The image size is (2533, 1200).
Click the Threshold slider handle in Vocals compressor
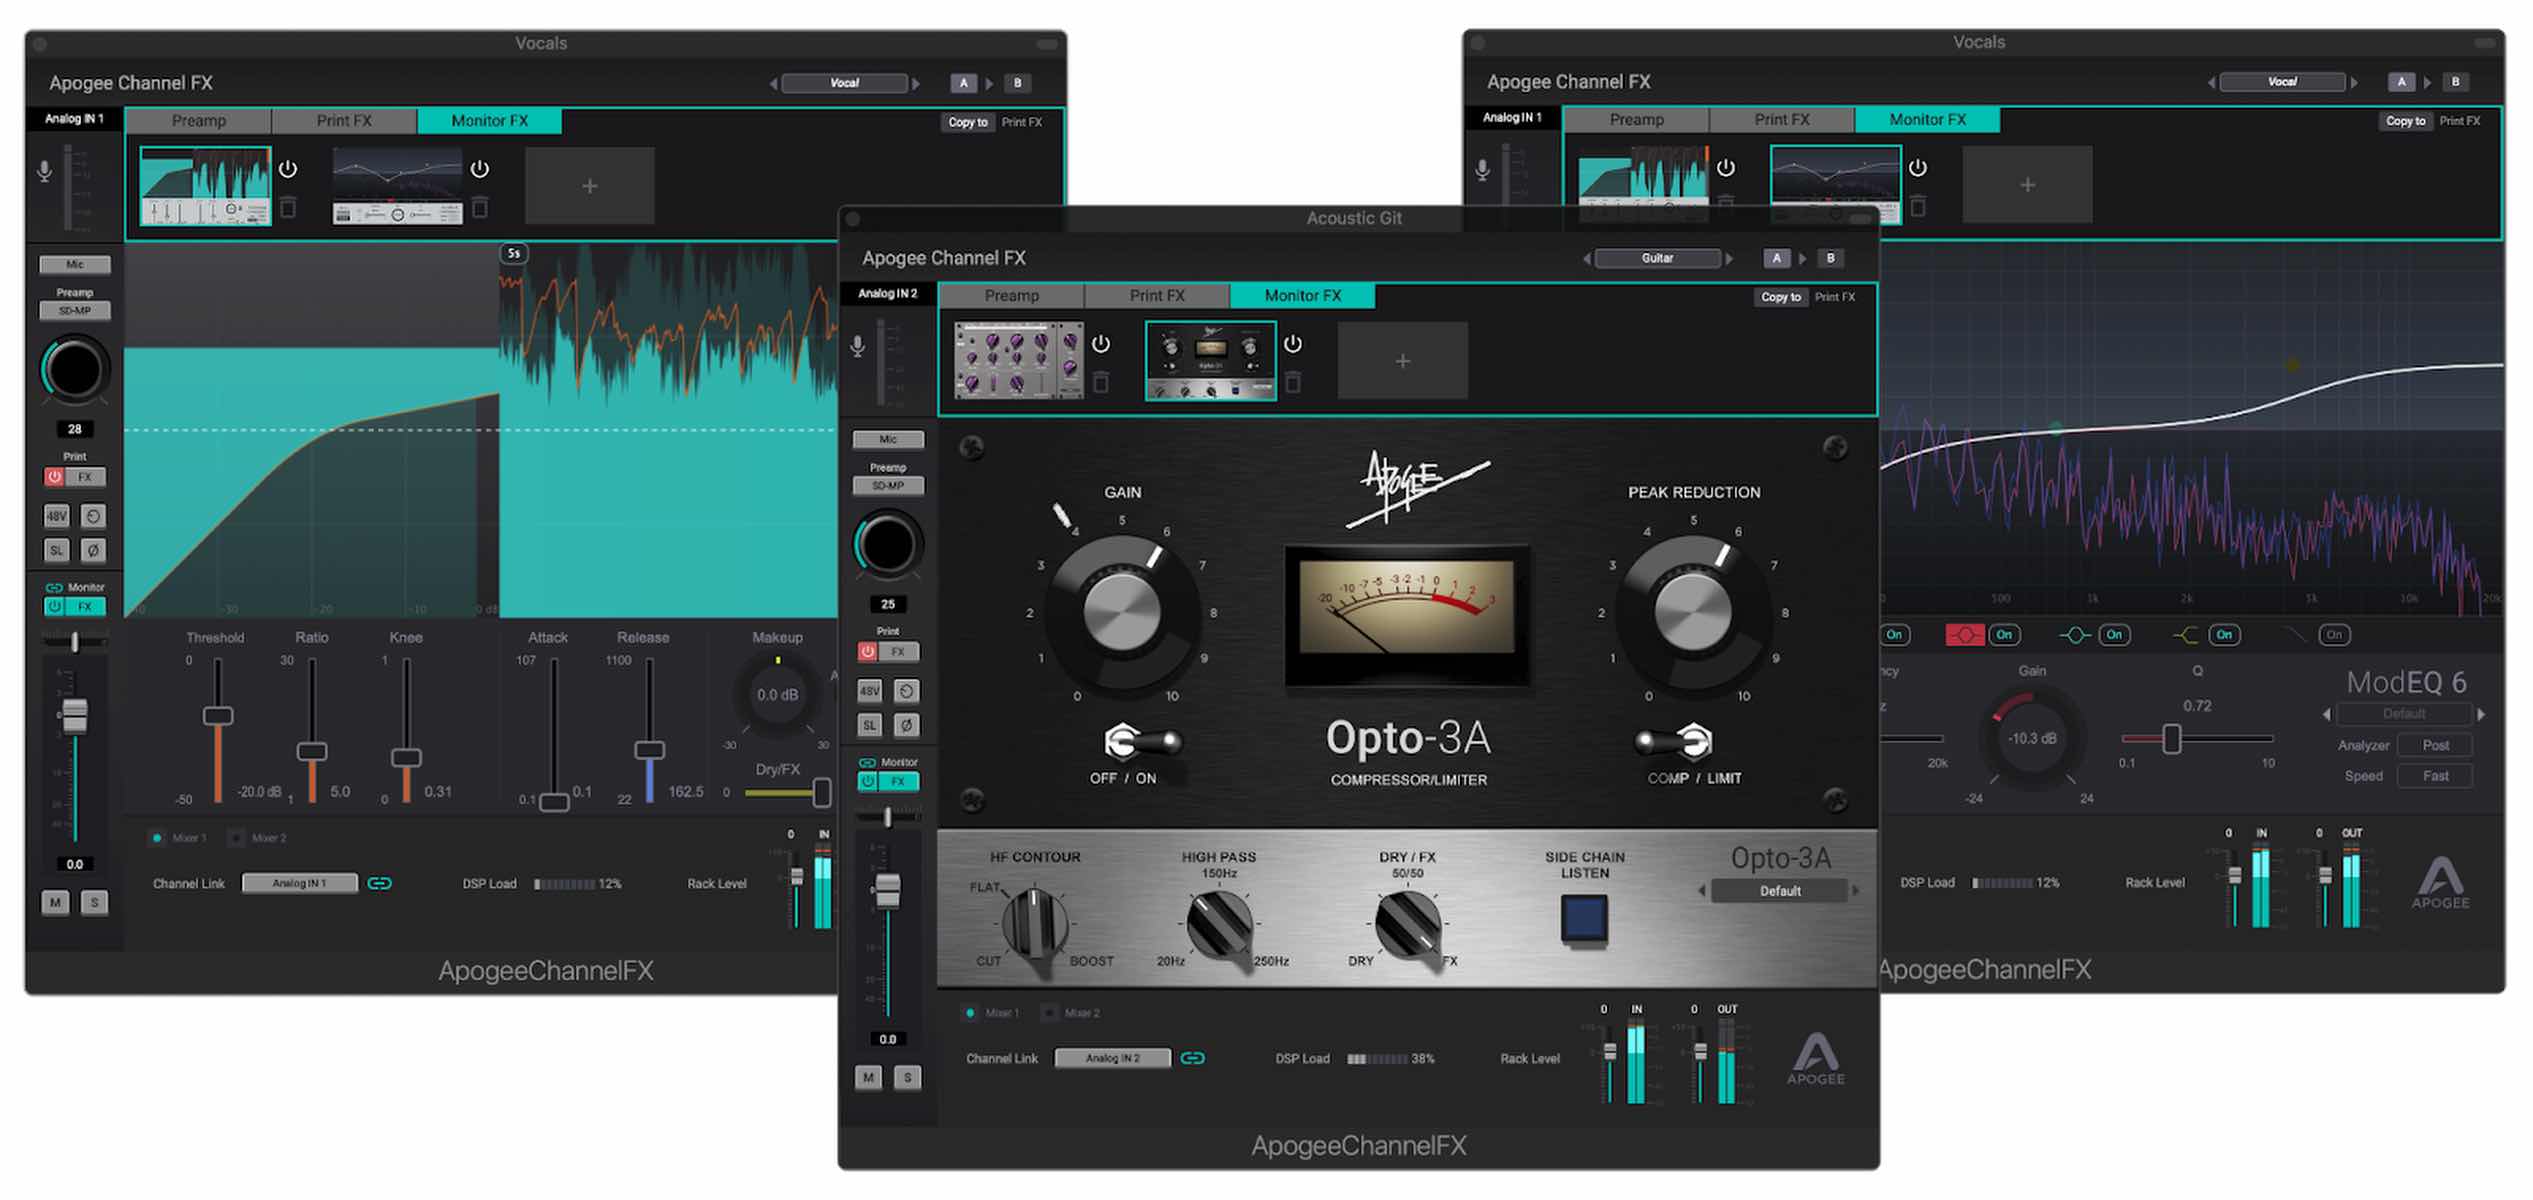(x=218, y=716)
